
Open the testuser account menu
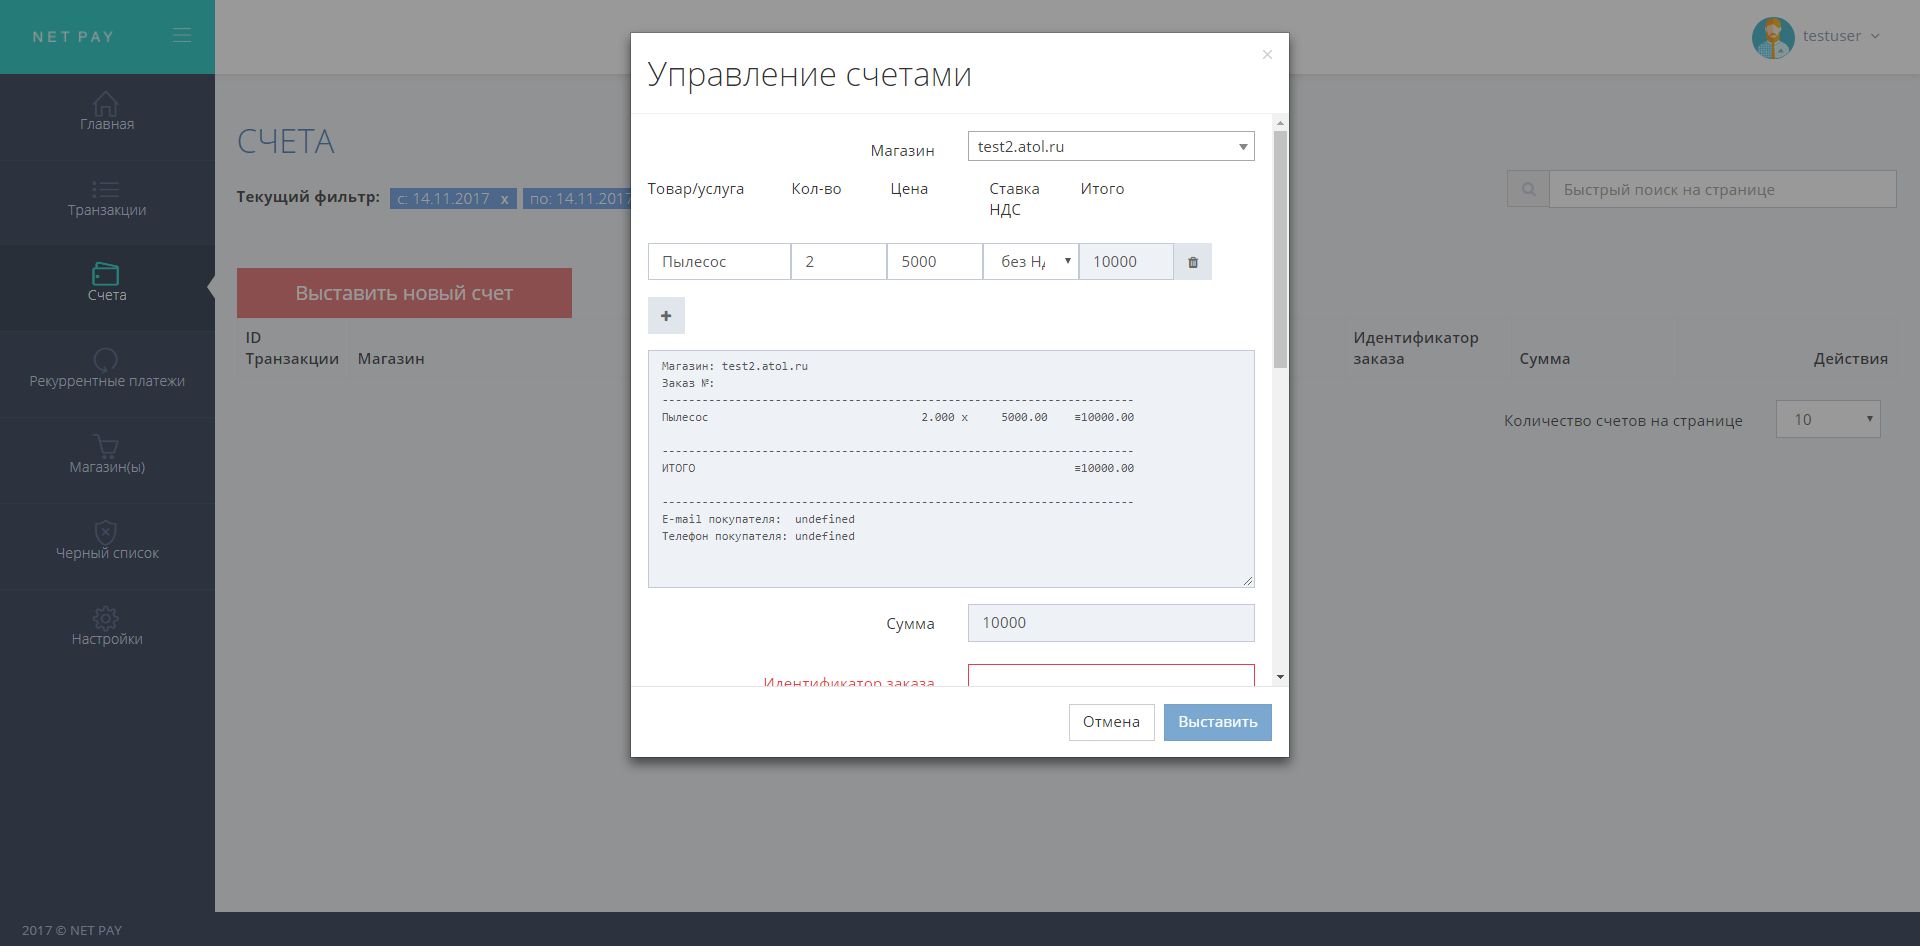click(x=1841, y=36)
